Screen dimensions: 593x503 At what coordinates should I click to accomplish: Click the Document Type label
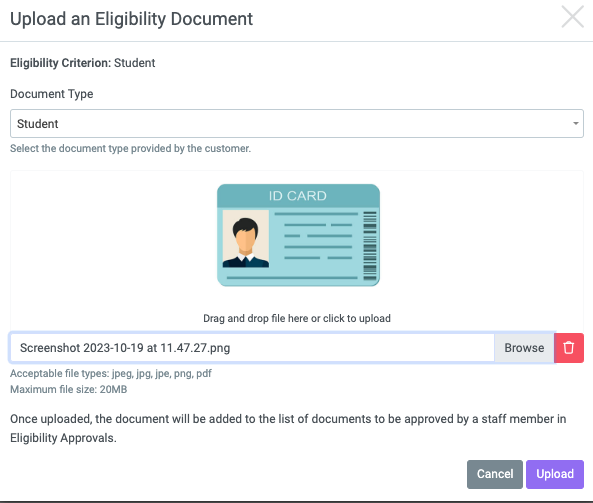coord(52,94)
